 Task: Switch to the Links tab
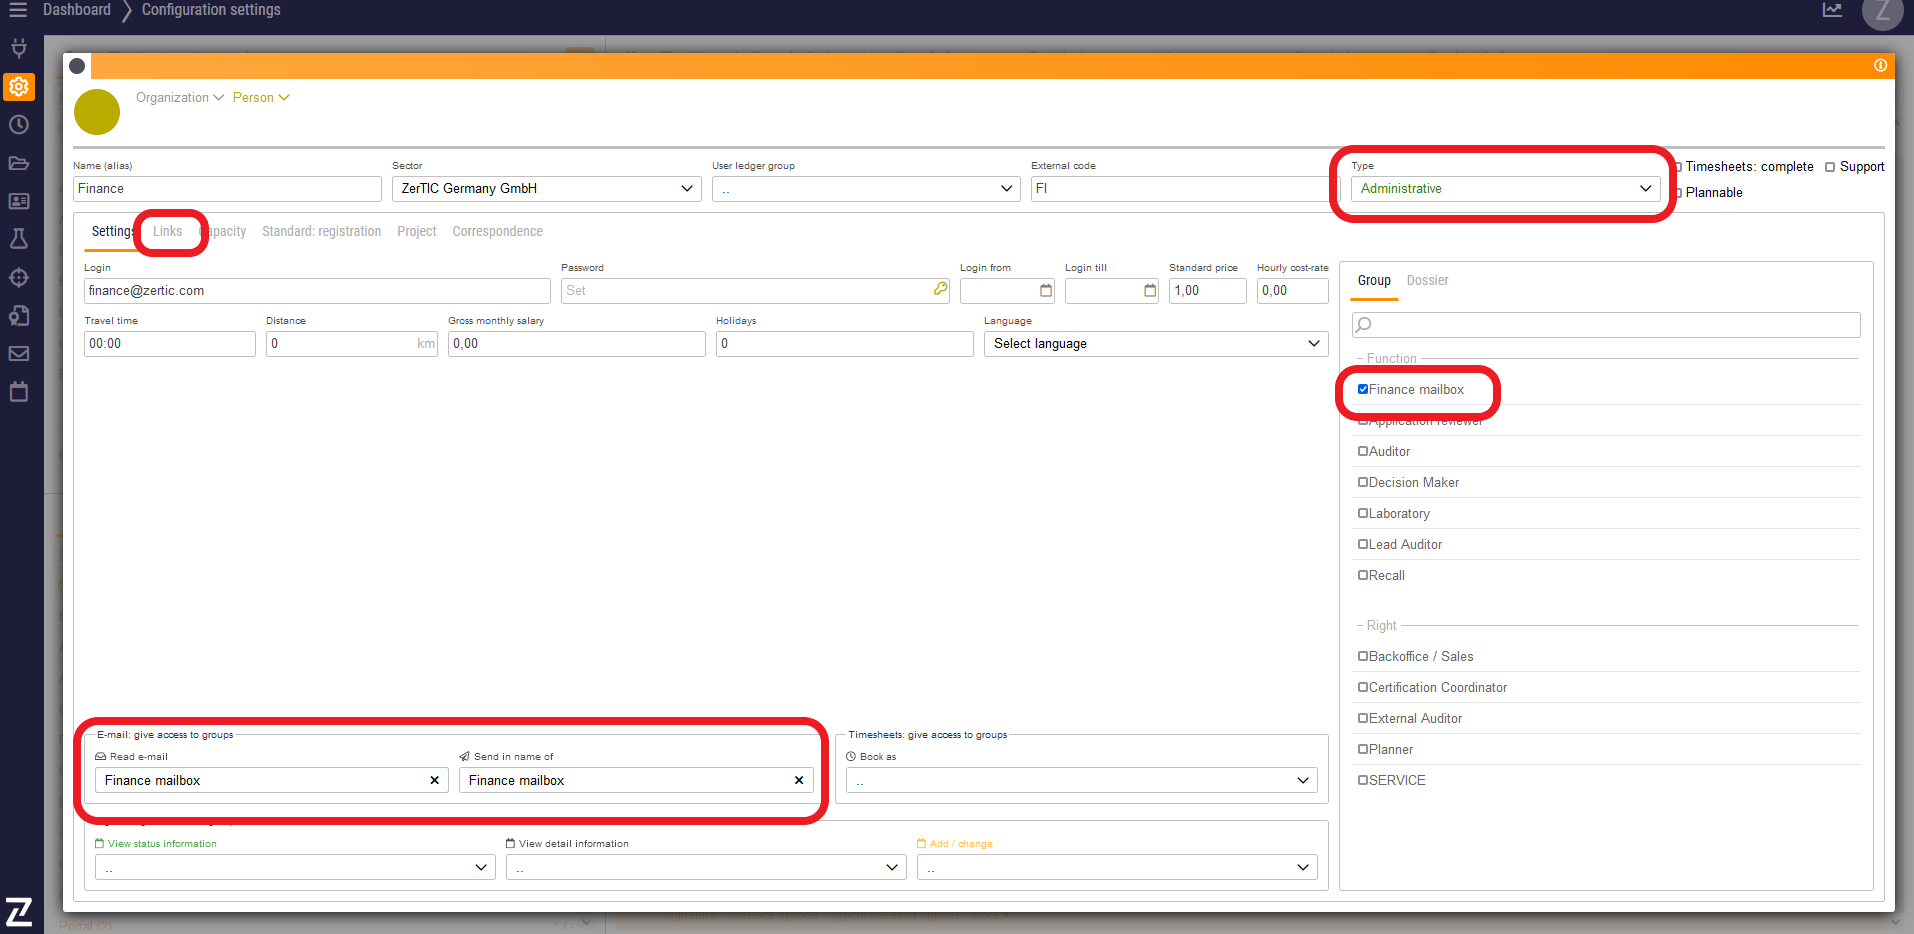click(x=168, y=232)
